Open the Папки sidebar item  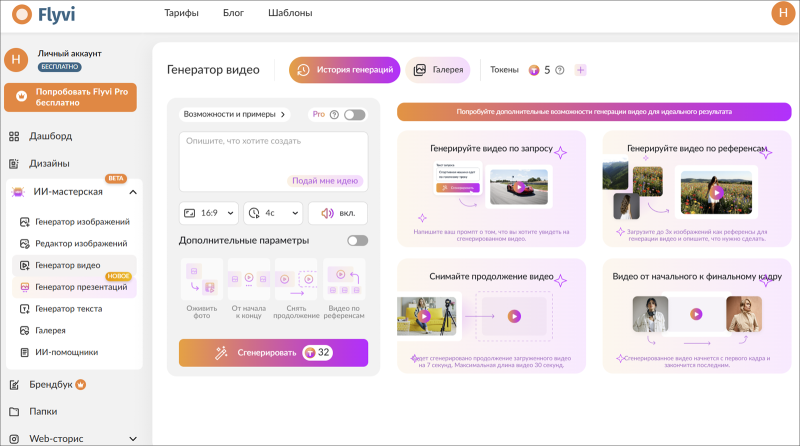pos(43,412)
